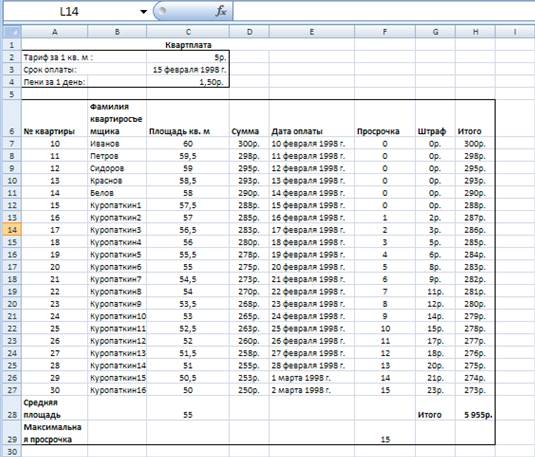
Task: Click the Name Box showing L14
Action: point(69,12)
